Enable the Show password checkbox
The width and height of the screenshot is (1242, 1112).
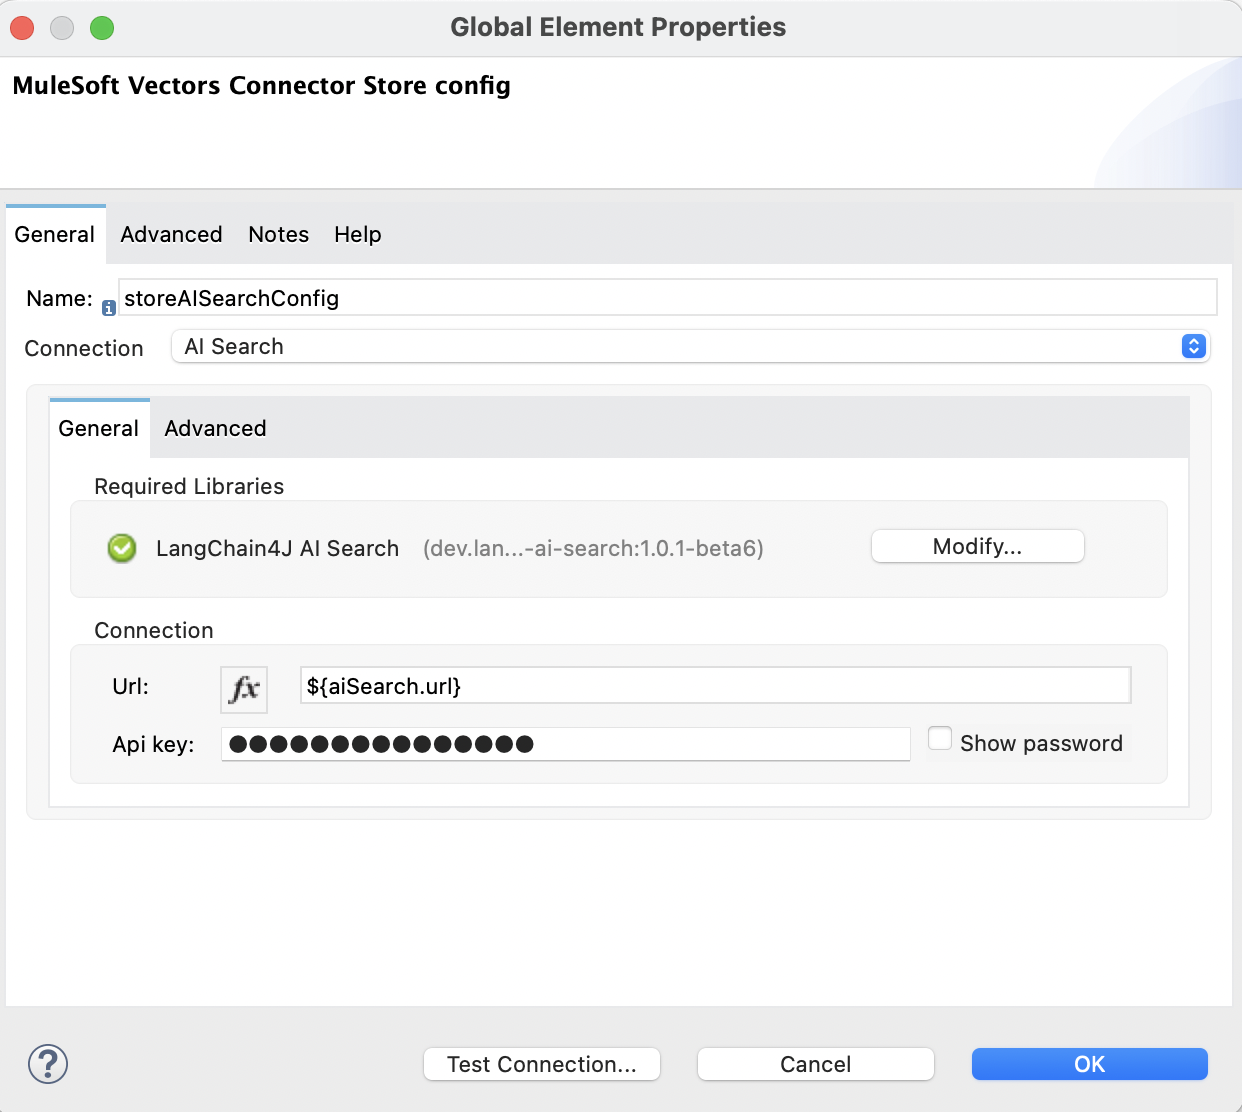pos(940,738)
